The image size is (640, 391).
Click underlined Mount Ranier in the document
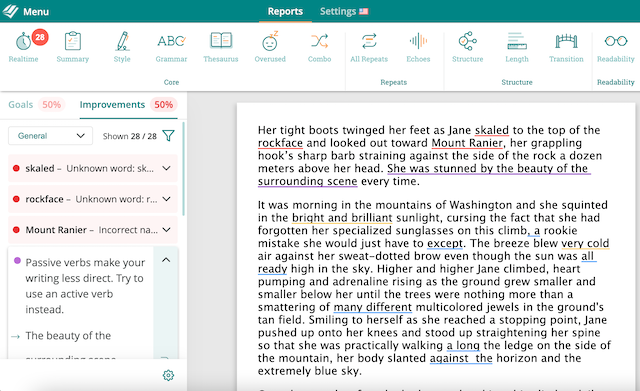467,143
